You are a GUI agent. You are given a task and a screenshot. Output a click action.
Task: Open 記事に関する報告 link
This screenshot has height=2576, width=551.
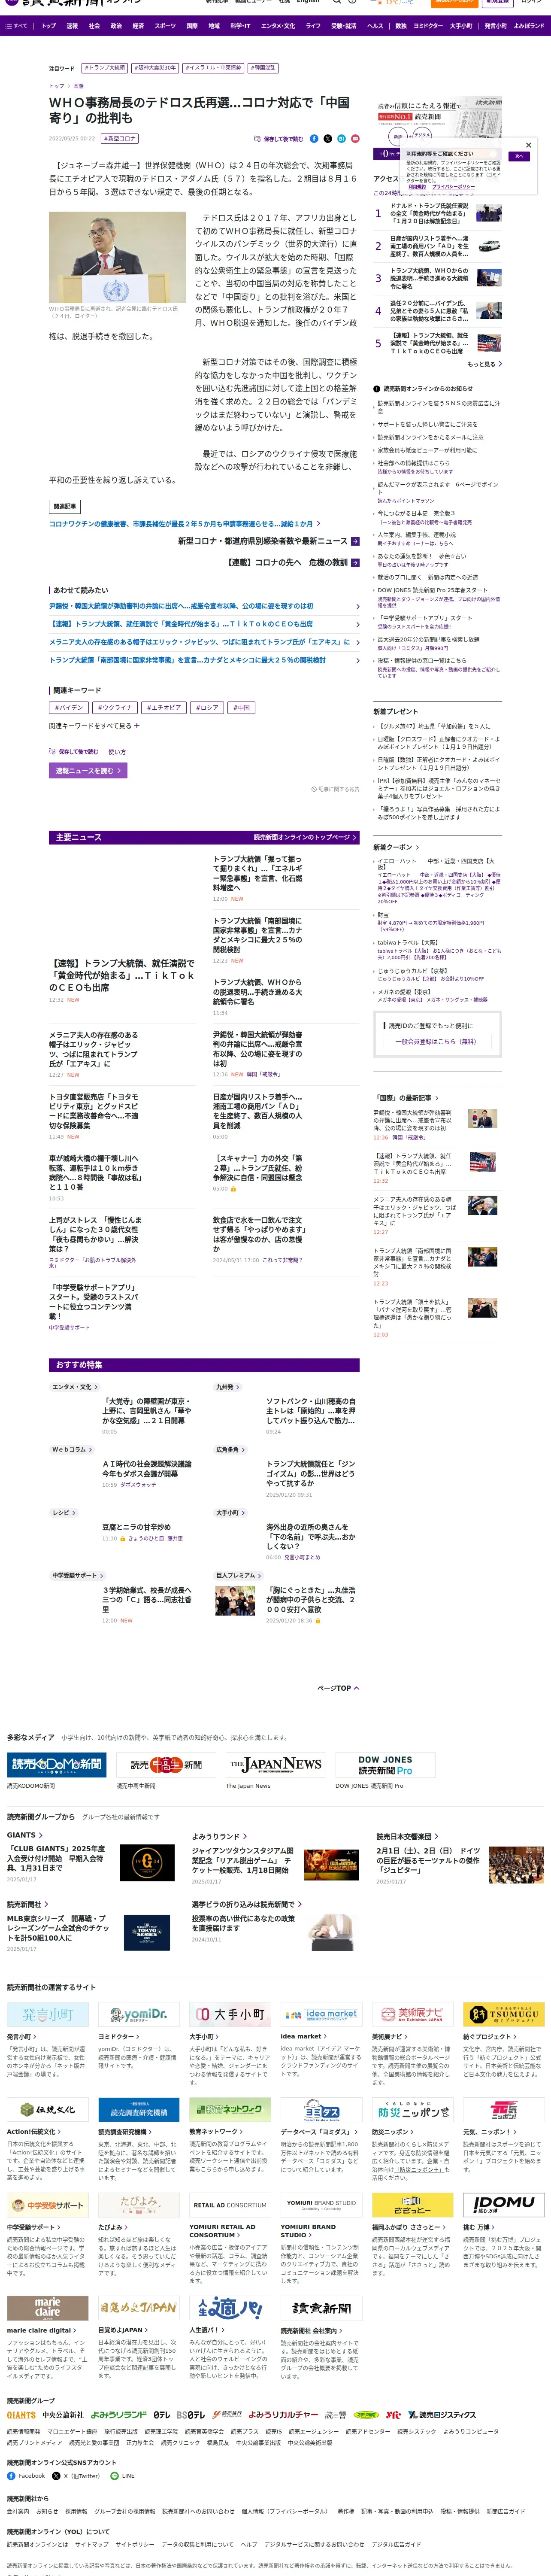[x=336, y=789]
